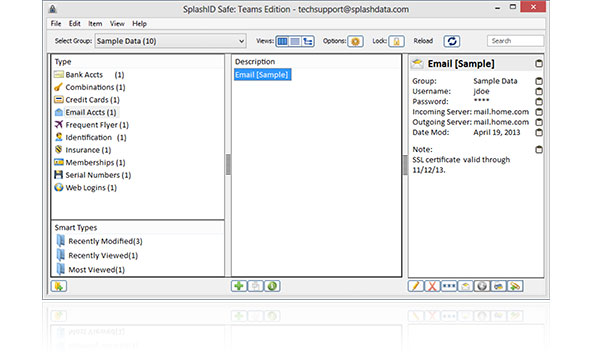Click the Reload refresh icon
Viewport: 594px width, 362px height.
[x=452, y=41]
